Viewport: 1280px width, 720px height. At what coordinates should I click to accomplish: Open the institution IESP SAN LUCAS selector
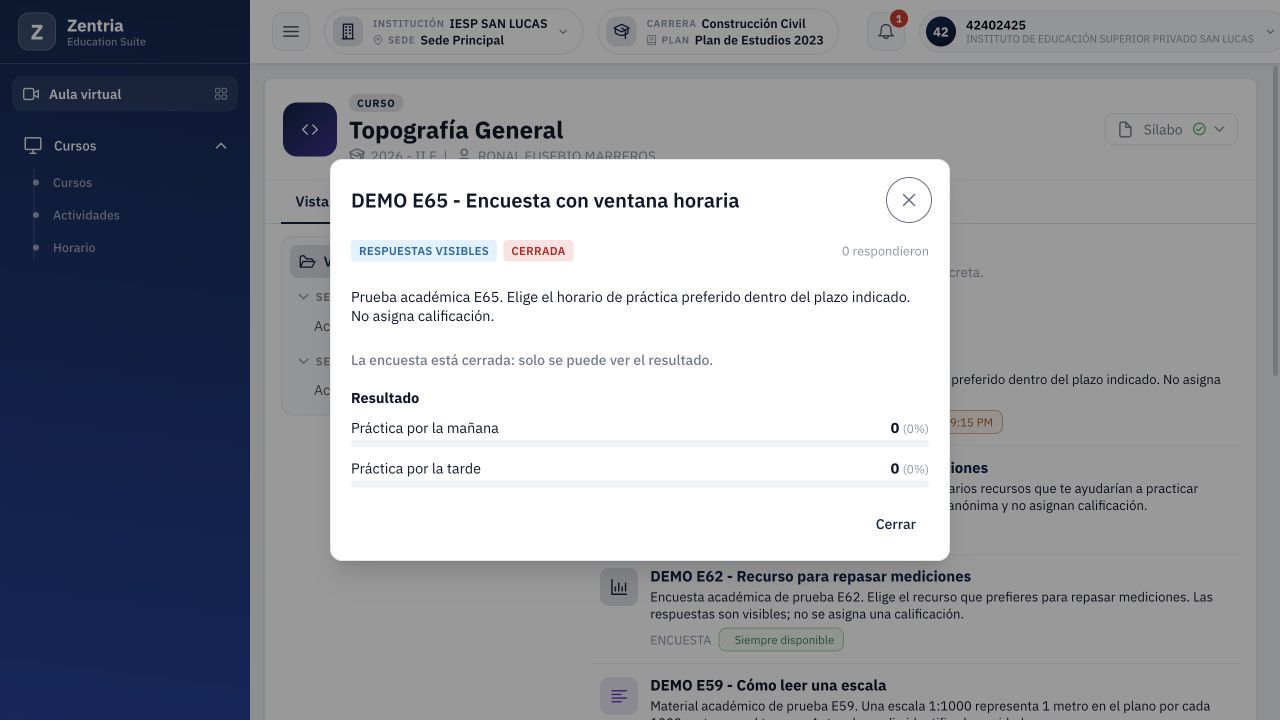pyautogui.click(x=454, y=32)
